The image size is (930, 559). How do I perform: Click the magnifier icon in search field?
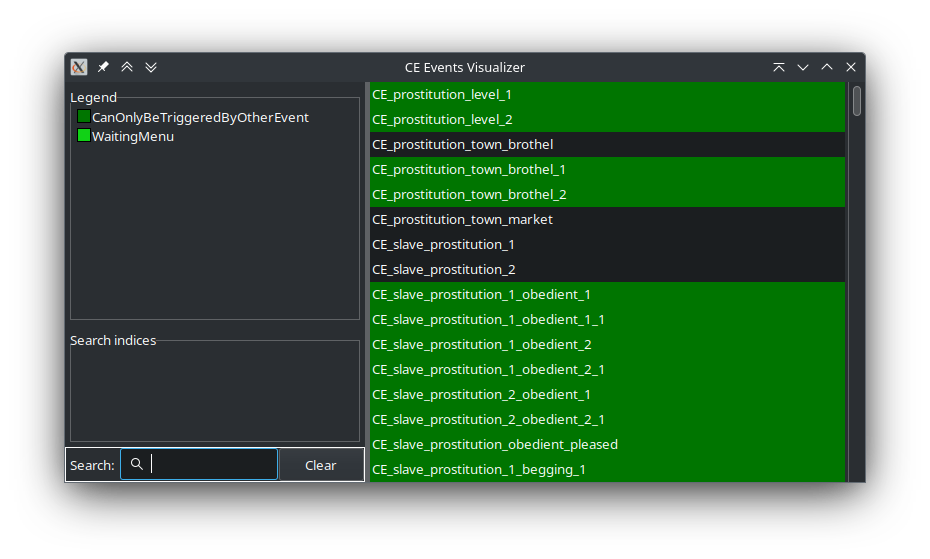(137, 464)
